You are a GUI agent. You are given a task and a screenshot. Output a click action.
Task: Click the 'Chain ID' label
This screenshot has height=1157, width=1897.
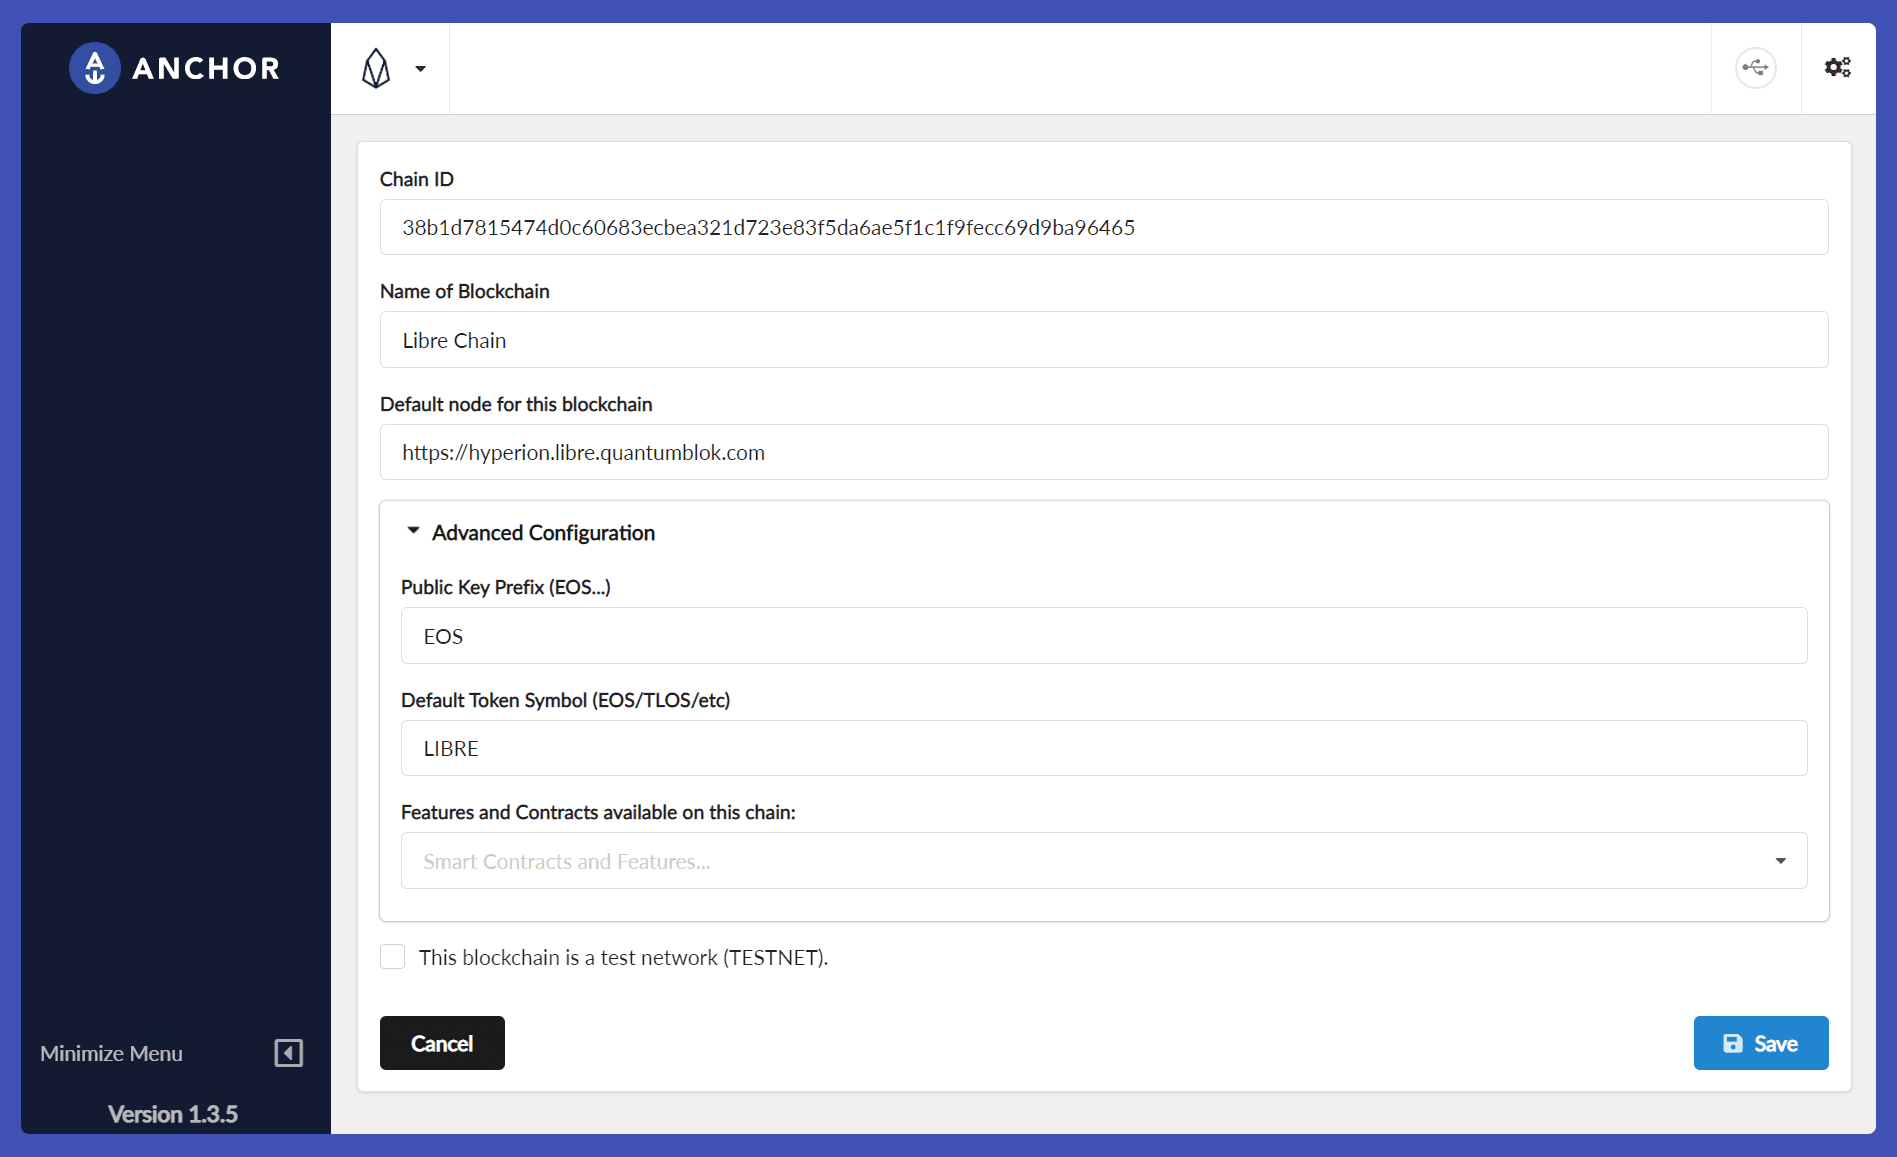tap(417, 179)
